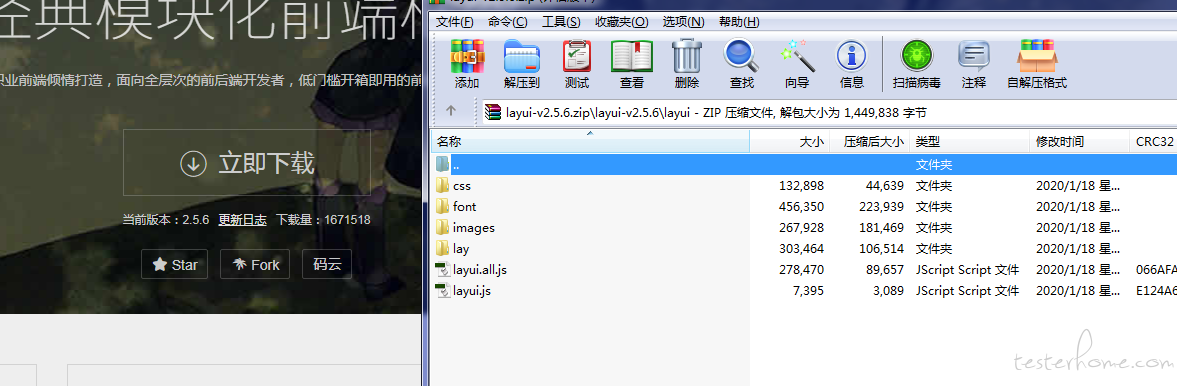Click CRC32 value 066AFA of layui.all.js

(1156, 270)
